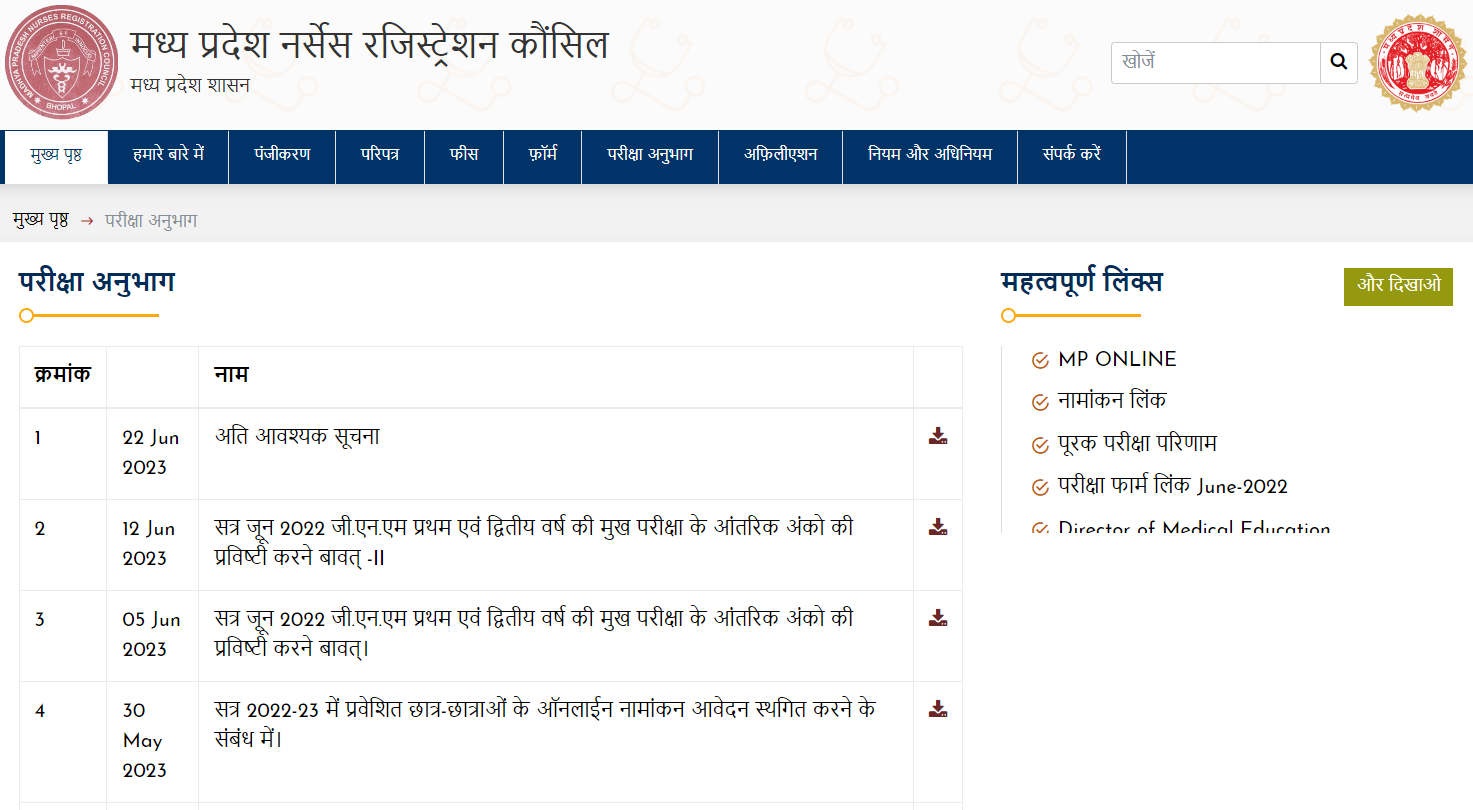The height and width of the screenshot is (810, 1473).
Task: Download the अति आवश्यक सूचना notice
Action: 938,436
